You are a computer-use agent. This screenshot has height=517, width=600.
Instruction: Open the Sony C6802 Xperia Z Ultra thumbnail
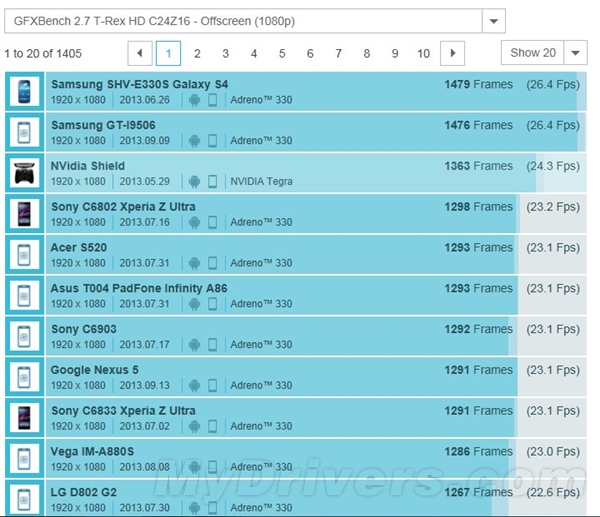pos(24,214)
